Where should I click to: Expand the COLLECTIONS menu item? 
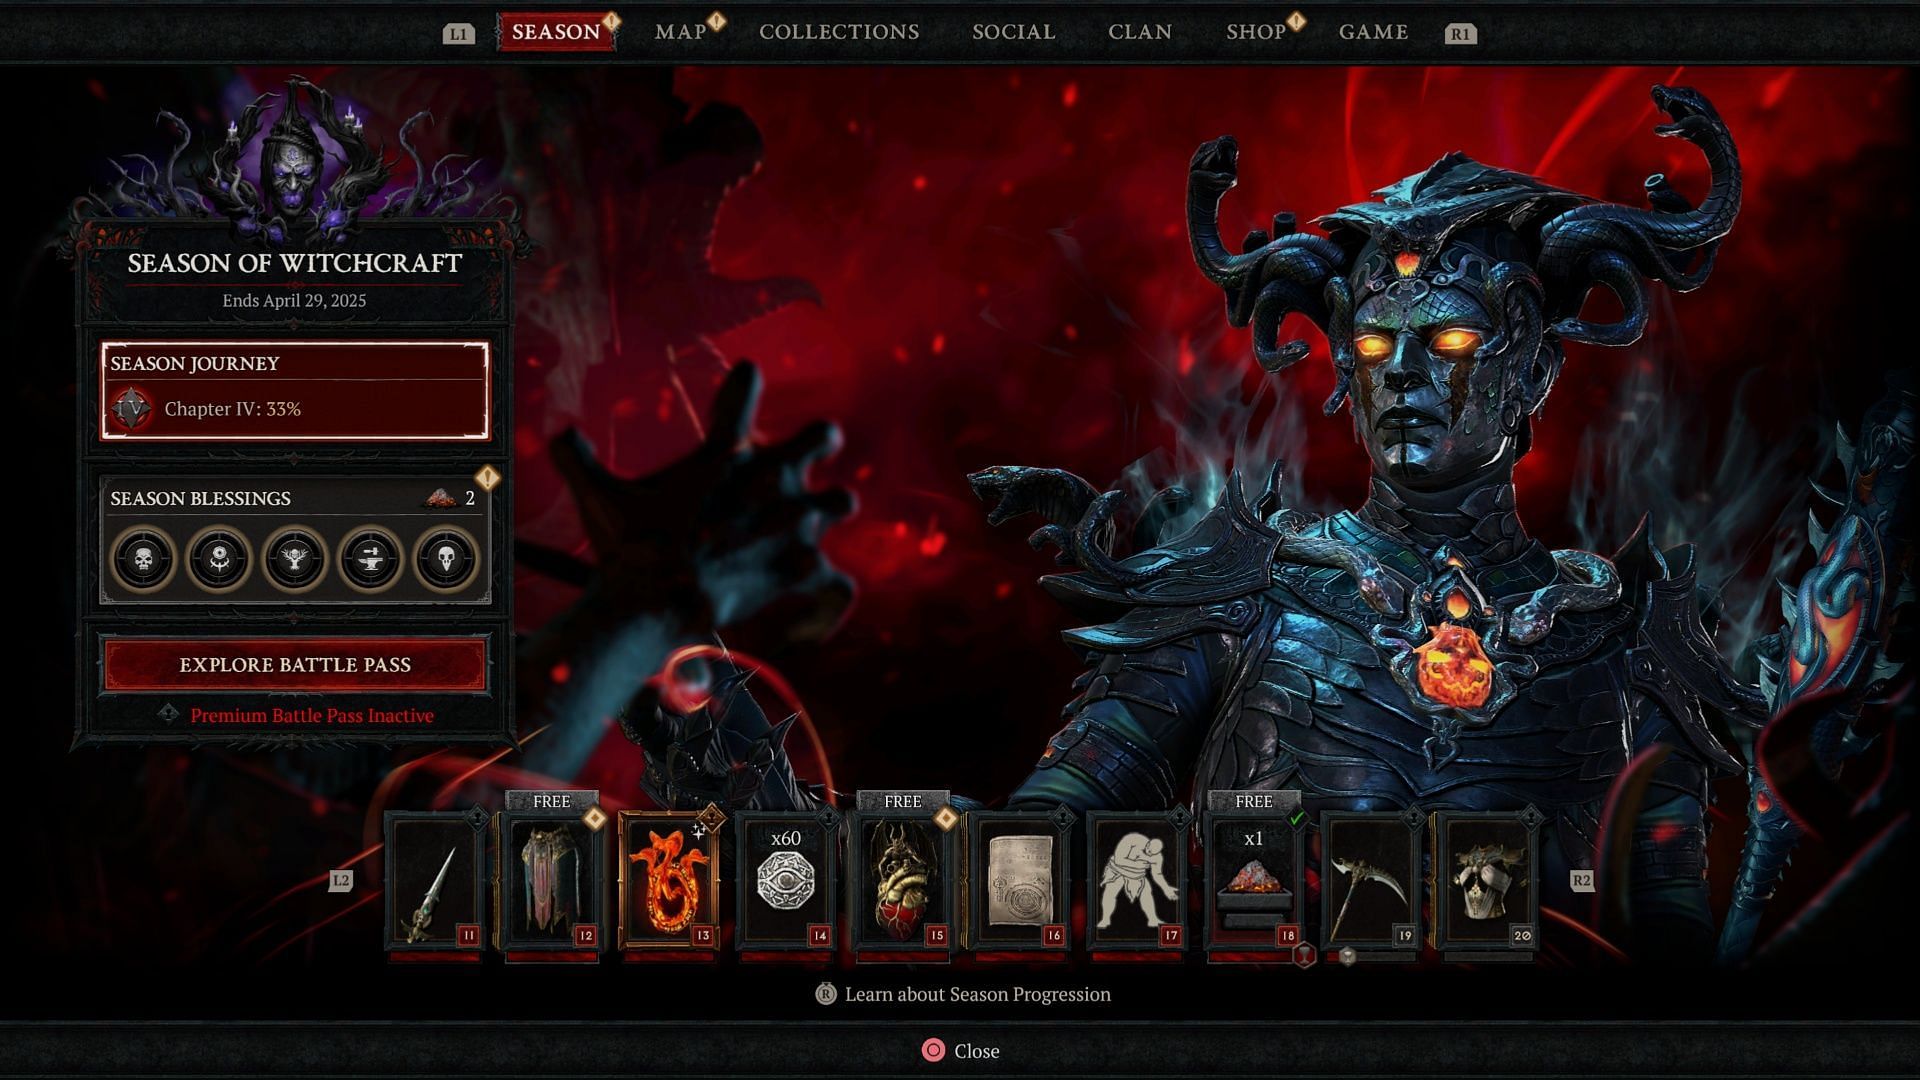pyautogui.click(x=839, y=29)
